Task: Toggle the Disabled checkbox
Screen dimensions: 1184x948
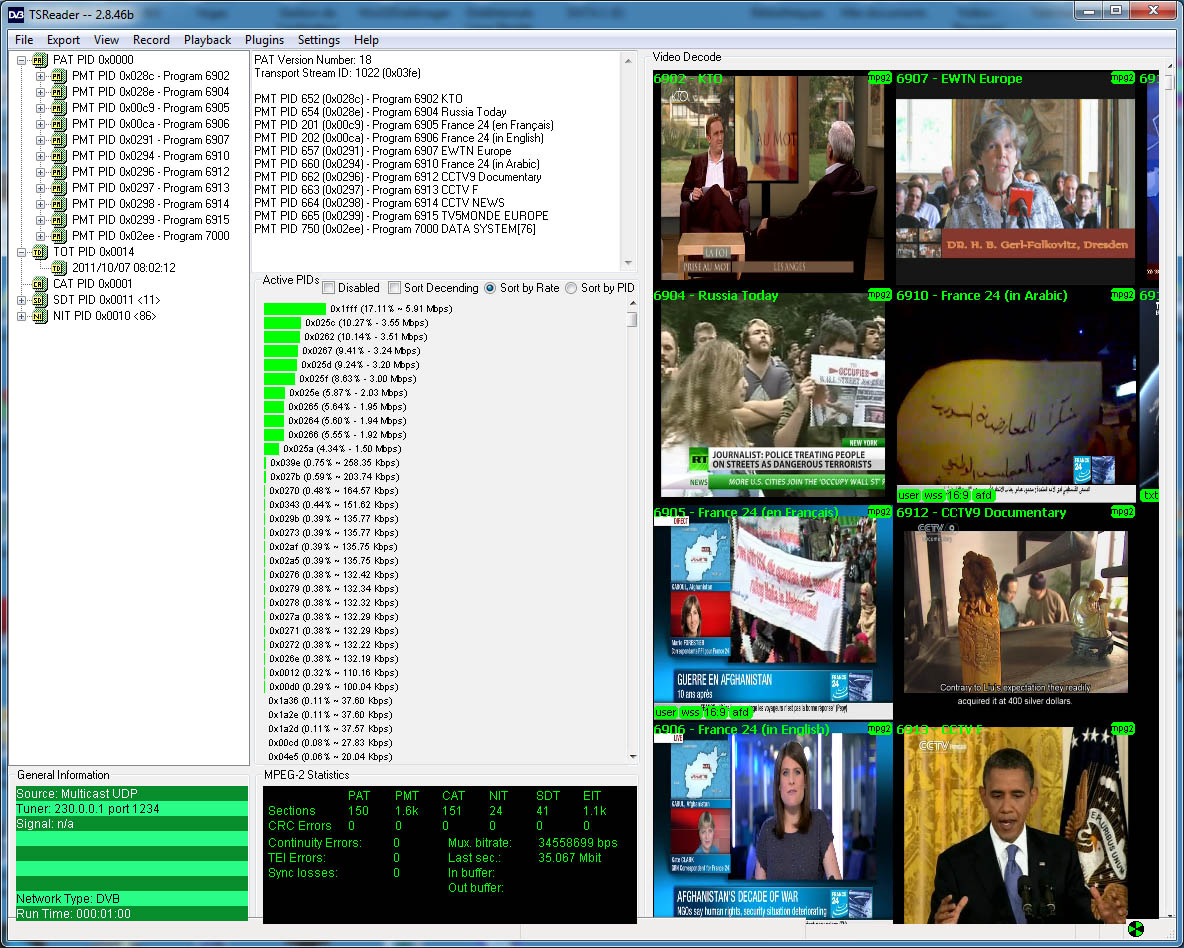Action: point(328,288)
